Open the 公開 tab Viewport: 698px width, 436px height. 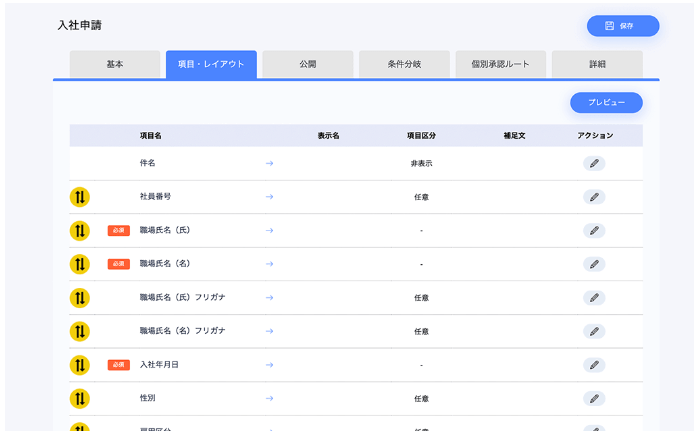(x=308, y=65)
